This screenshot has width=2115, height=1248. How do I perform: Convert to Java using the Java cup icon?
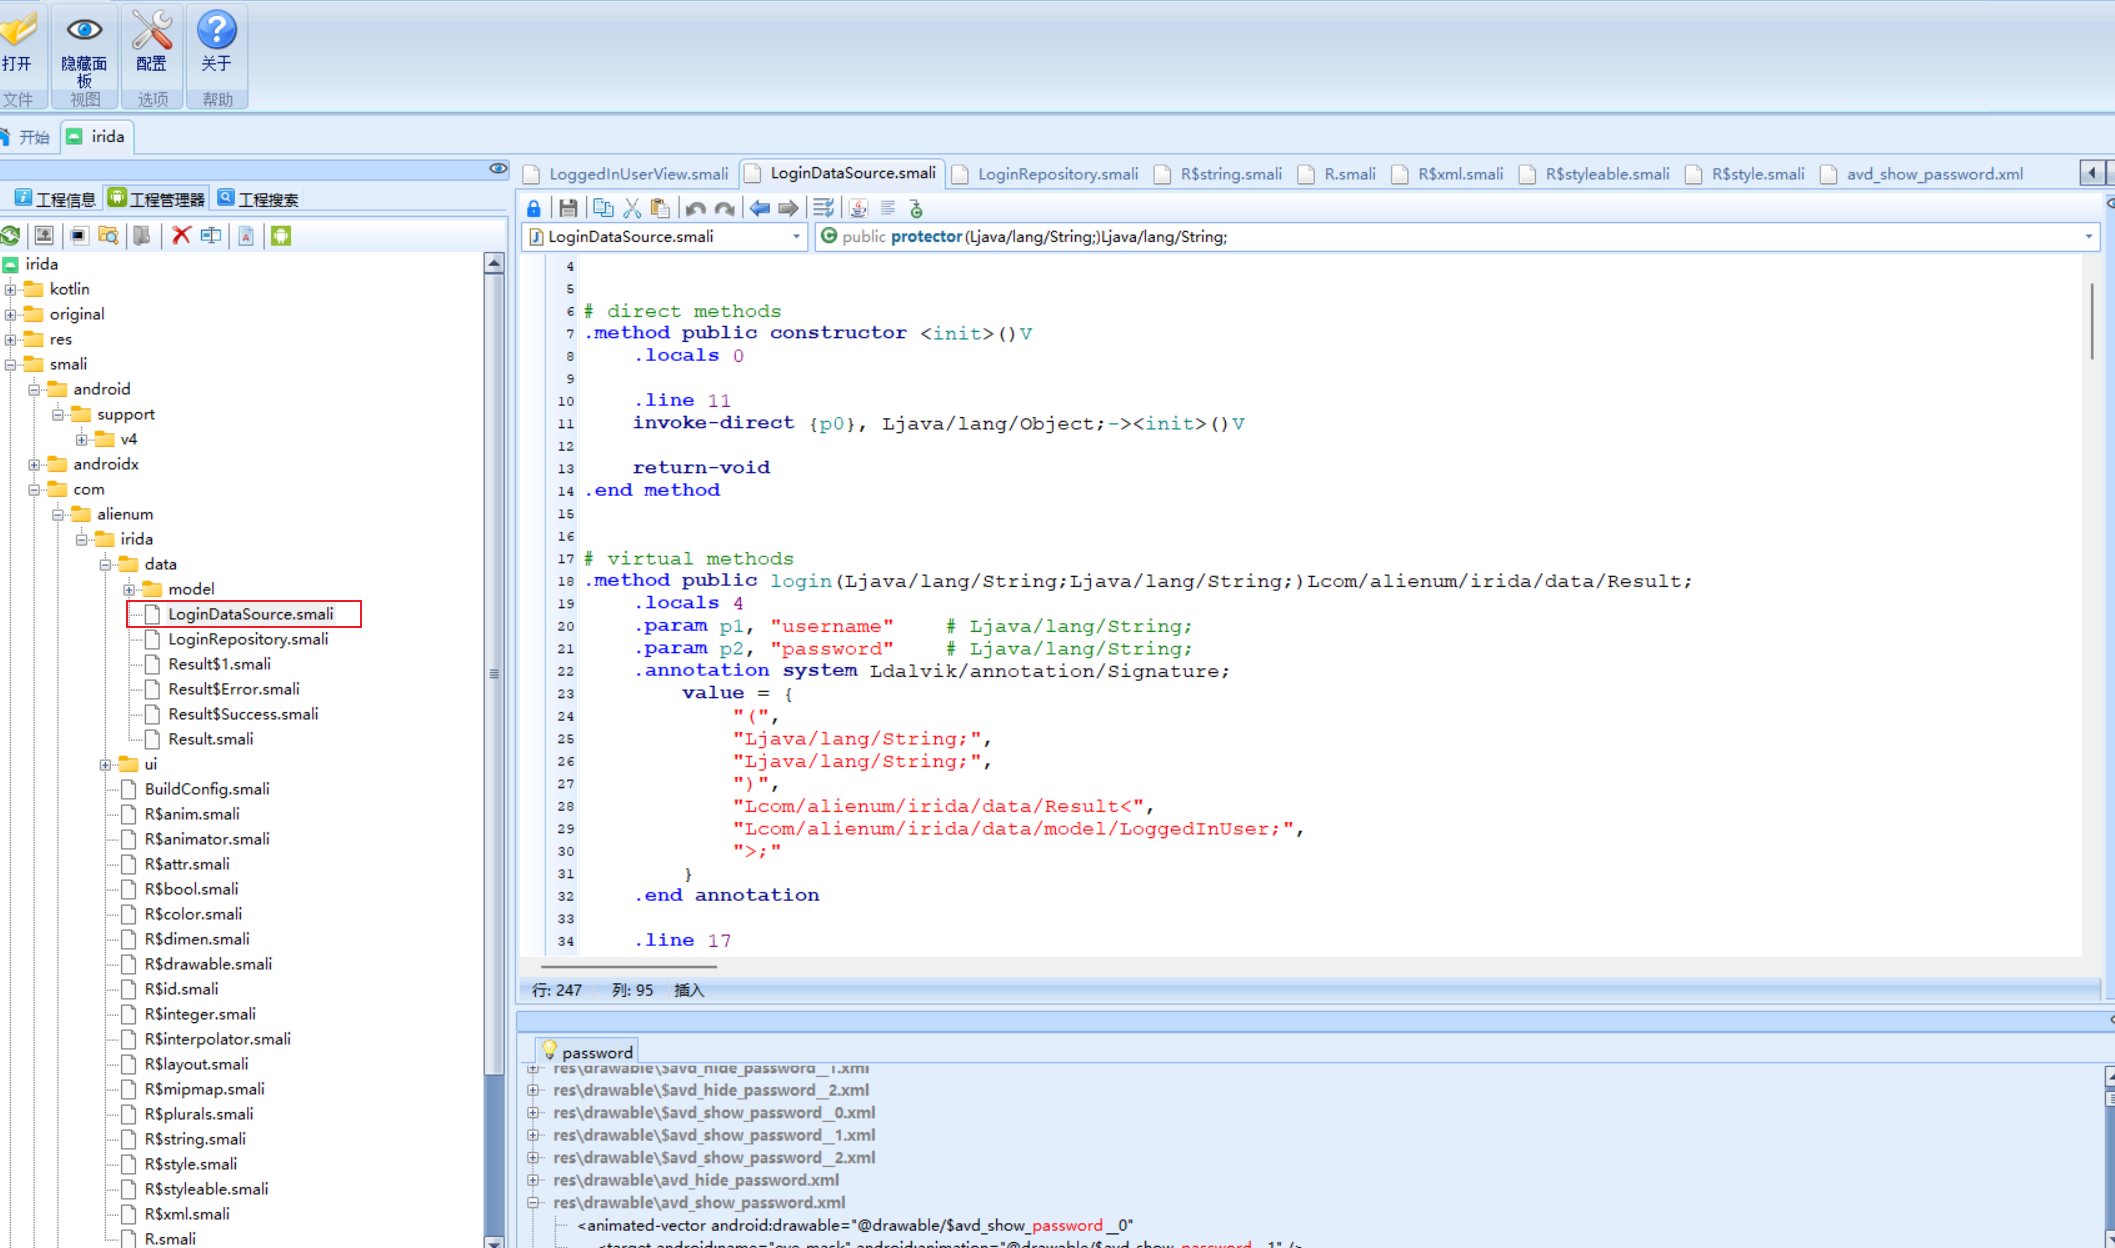pyautogui.click(x=859, y=208)
